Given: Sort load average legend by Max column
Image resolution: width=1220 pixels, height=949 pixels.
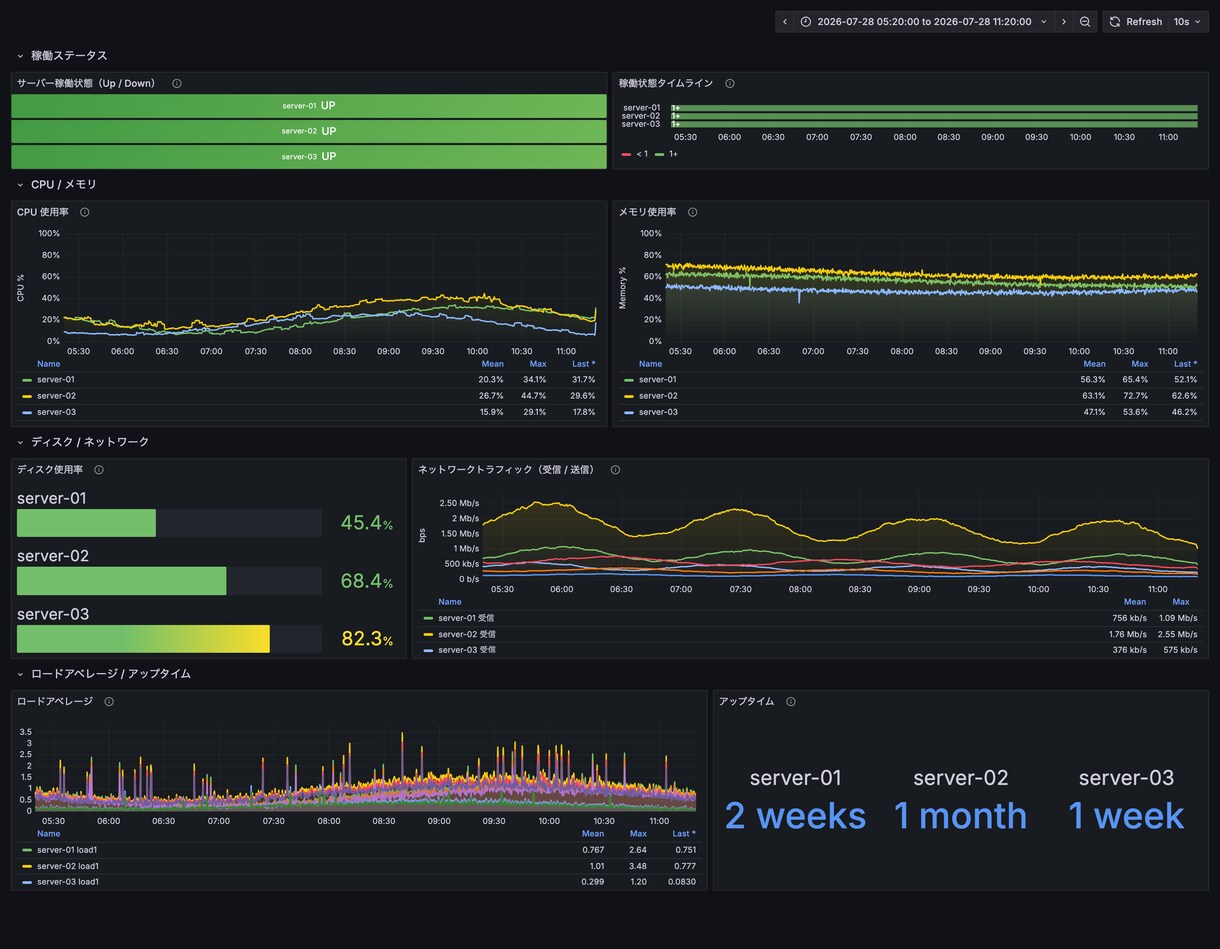Looking at the screenshot, I should pos(638,834).
